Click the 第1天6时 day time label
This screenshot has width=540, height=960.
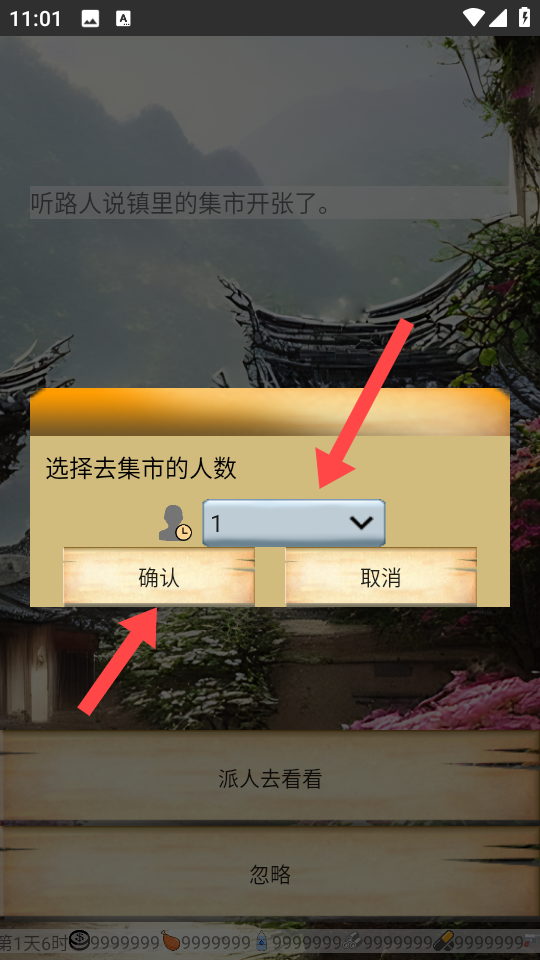pyautogui.click(x=34, y=943)
